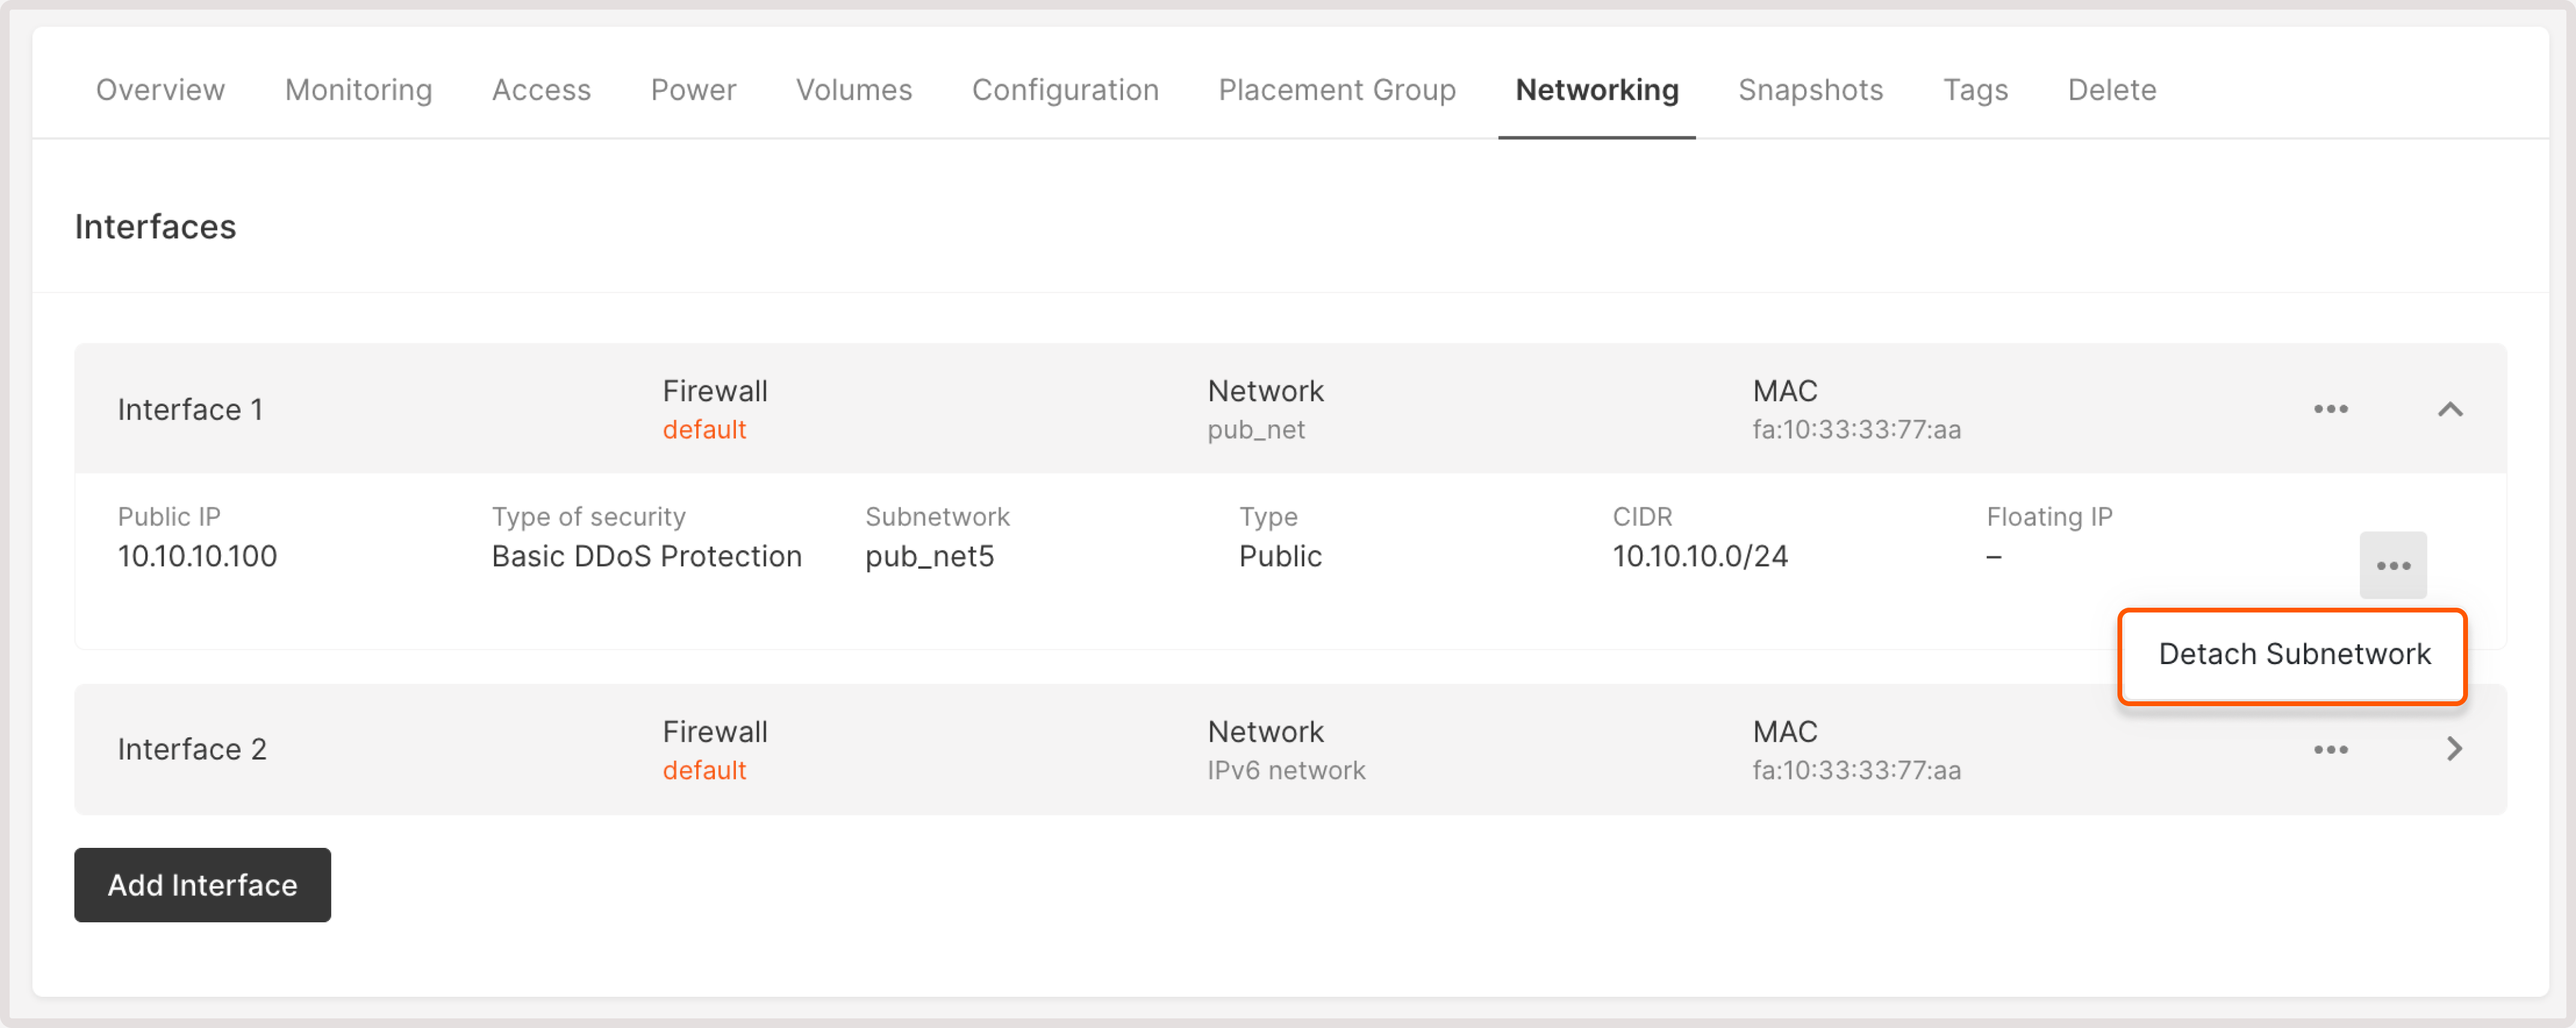Open the options menu for Interface 1
The height and width of the screenshot is (1028, 2576).
2331,409
